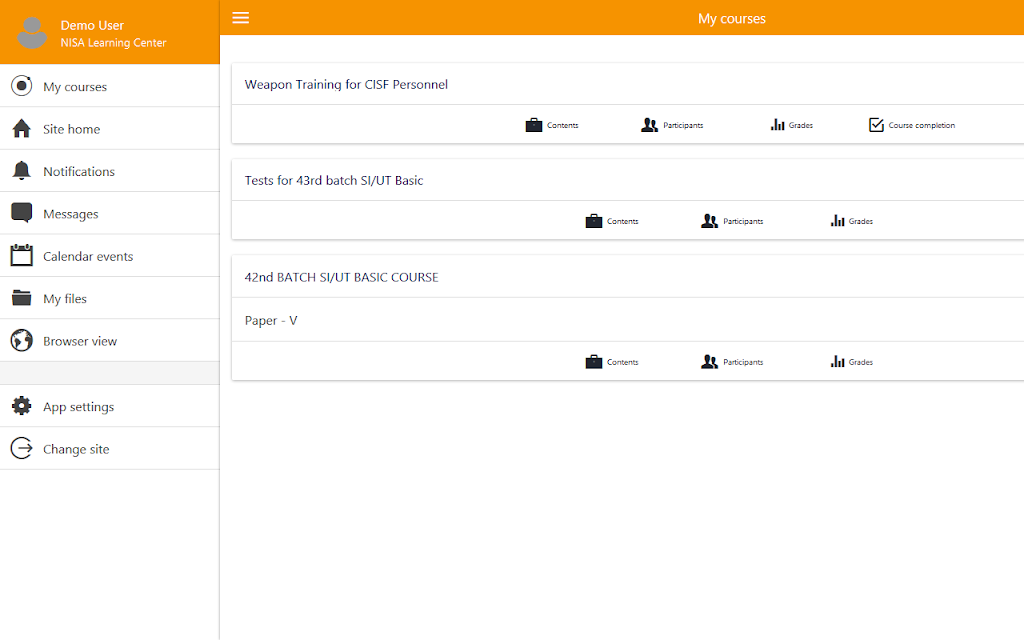Select Change site menu entry

[x=110, y=449]
